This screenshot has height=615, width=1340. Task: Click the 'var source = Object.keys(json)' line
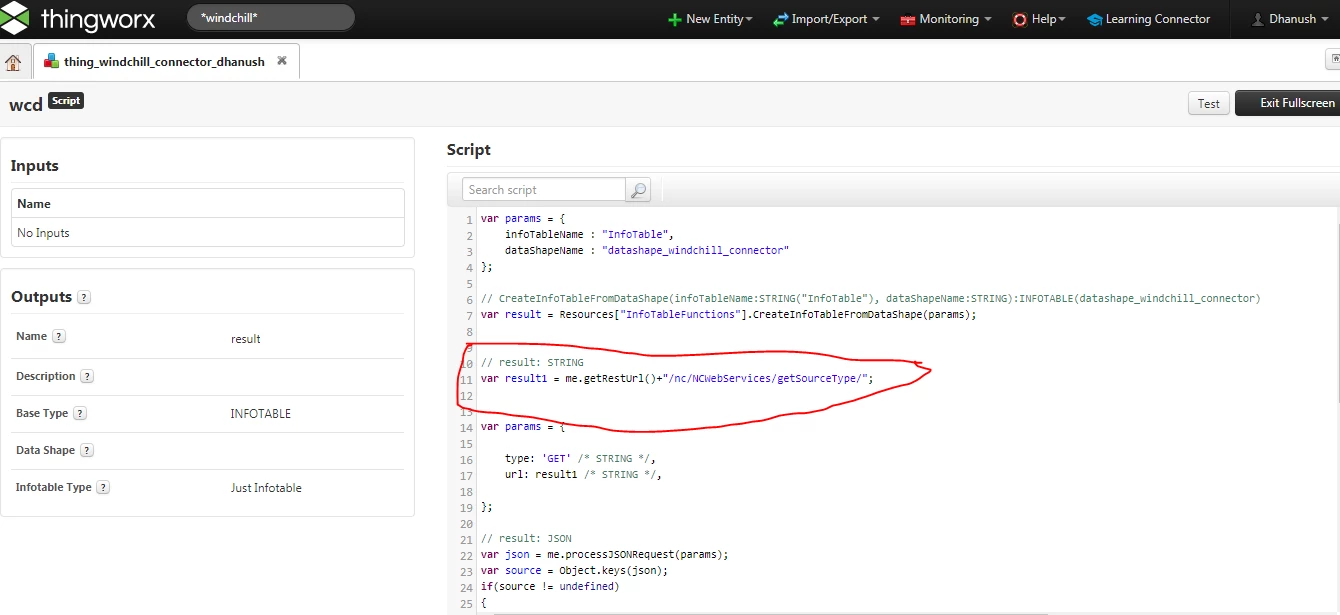point(574,570)
